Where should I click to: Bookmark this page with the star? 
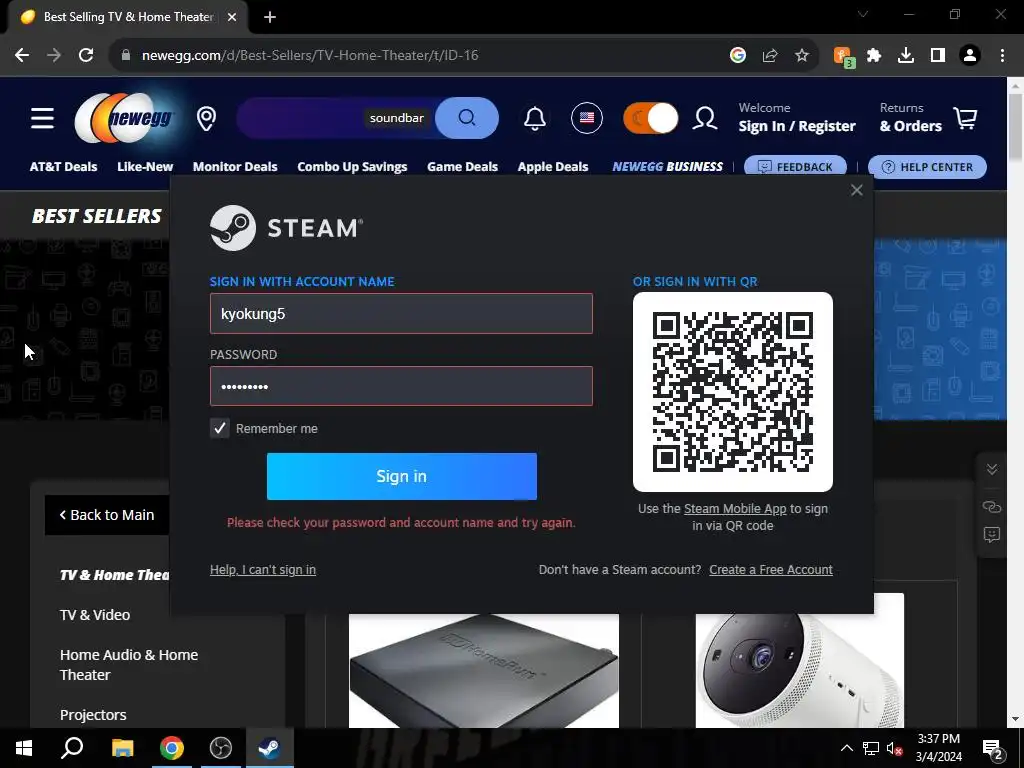802,56
